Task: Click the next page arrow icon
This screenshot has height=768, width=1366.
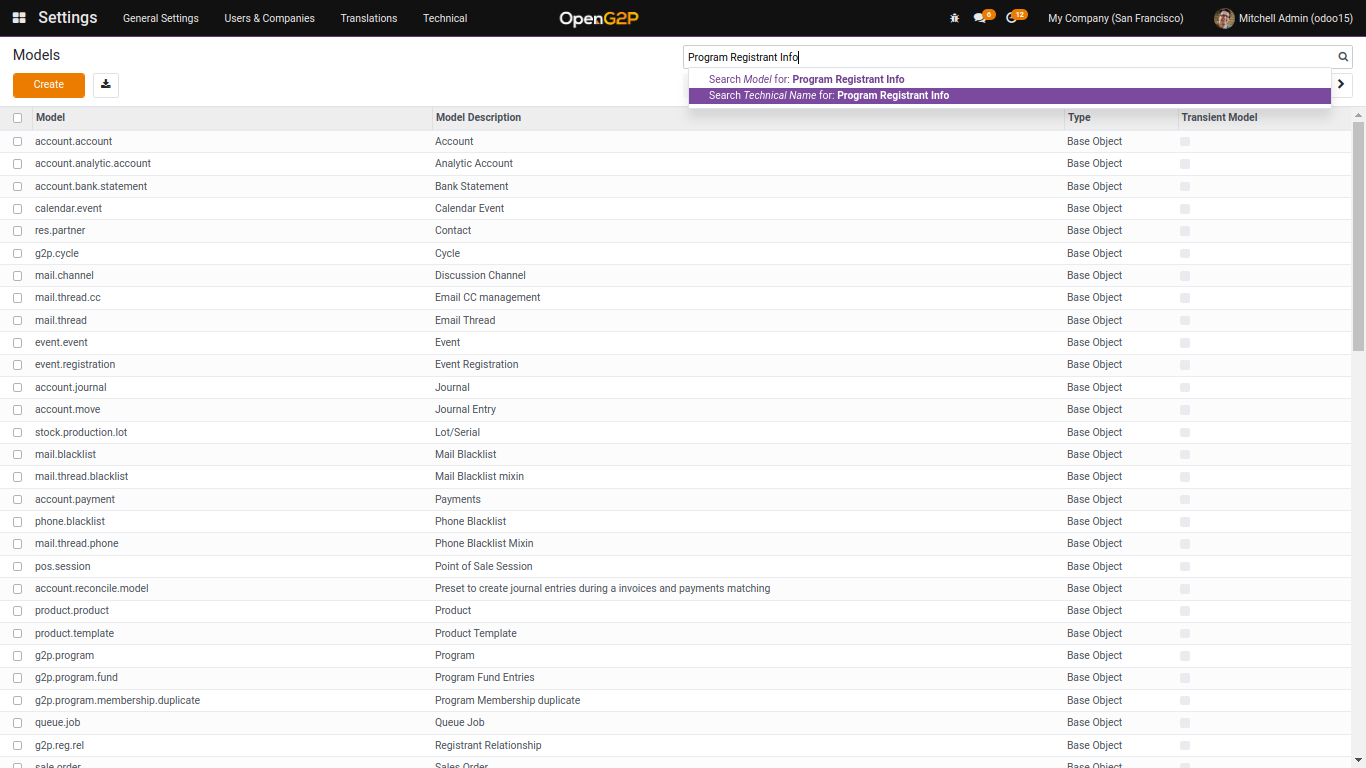Action: click(x=1341, y=85)
